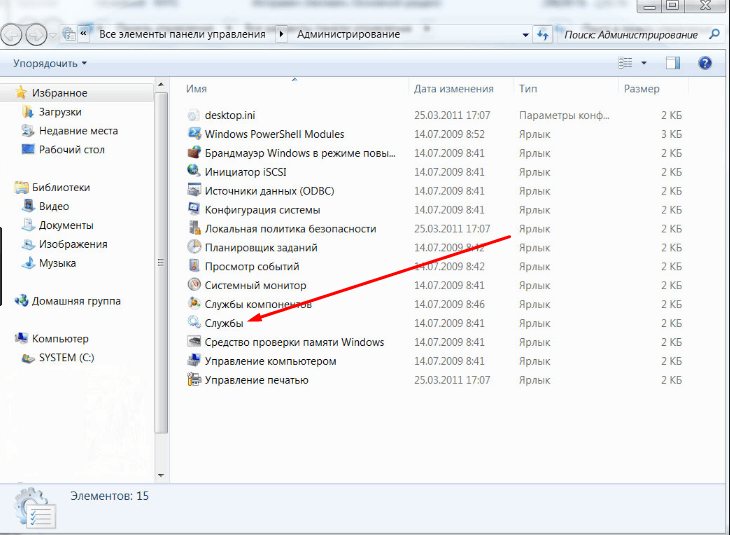The width and height of the screenshot is (730, 535).
Task: Select the Службы gear icon
Action: (194, 323)
